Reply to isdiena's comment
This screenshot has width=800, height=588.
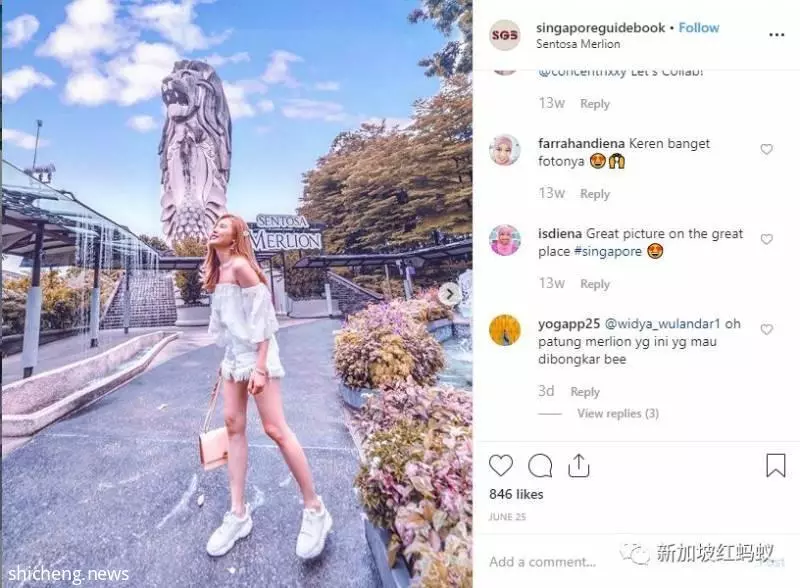[595, 284]
